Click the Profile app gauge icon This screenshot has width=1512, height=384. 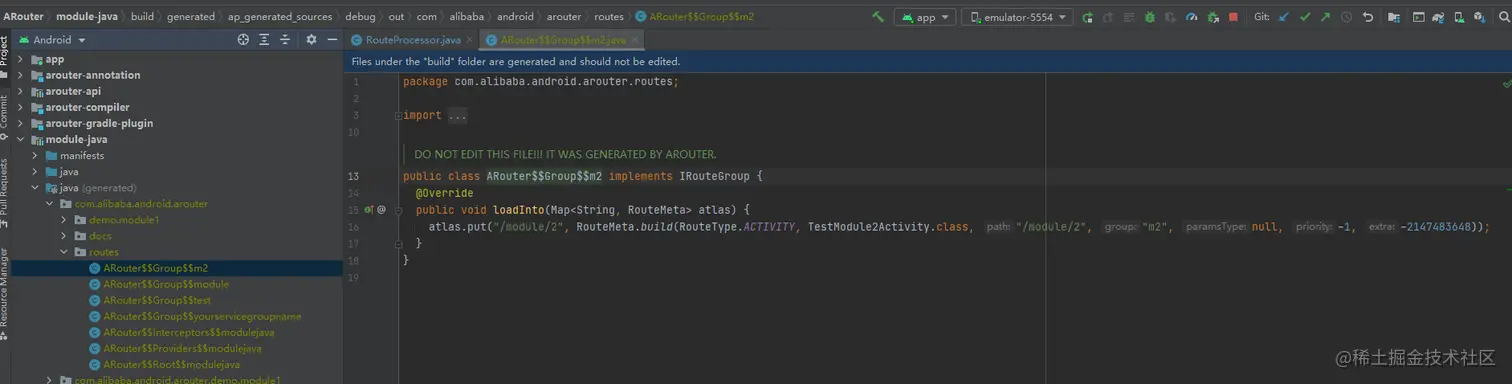coord(1191,17)
